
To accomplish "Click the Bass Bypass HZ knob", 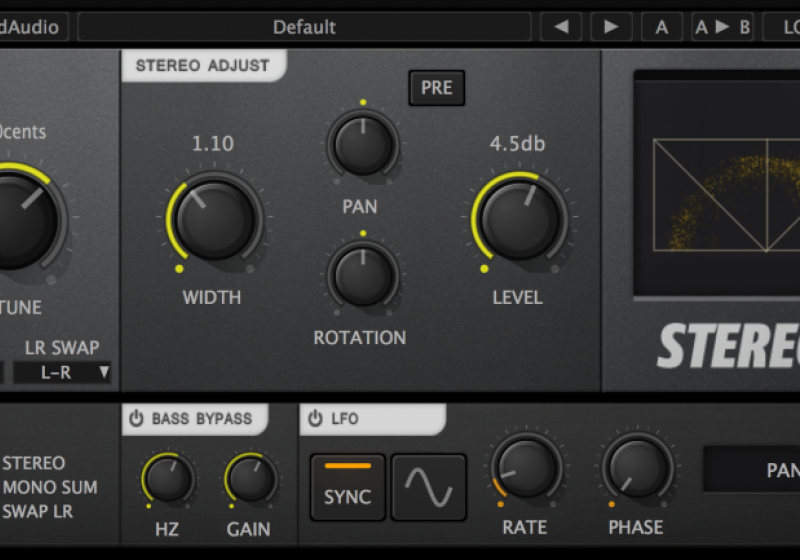I will click(x=168, y=479).
